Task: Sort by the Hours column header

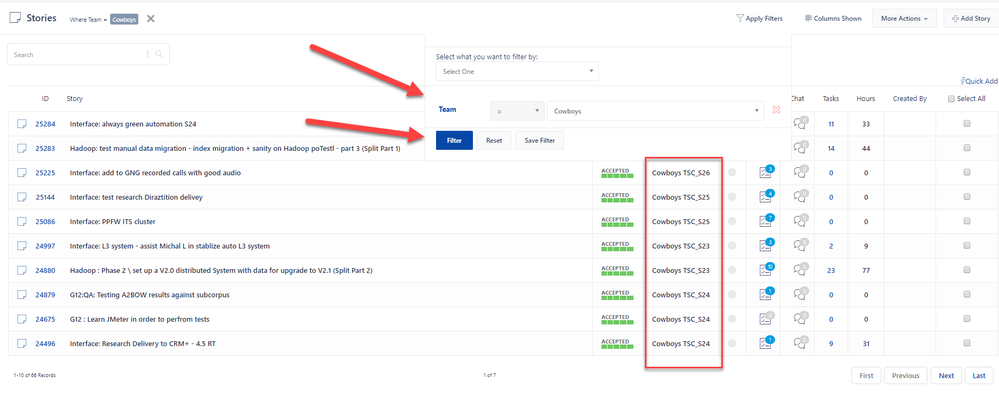Action: pyautogui.click(x=866, y=99)
